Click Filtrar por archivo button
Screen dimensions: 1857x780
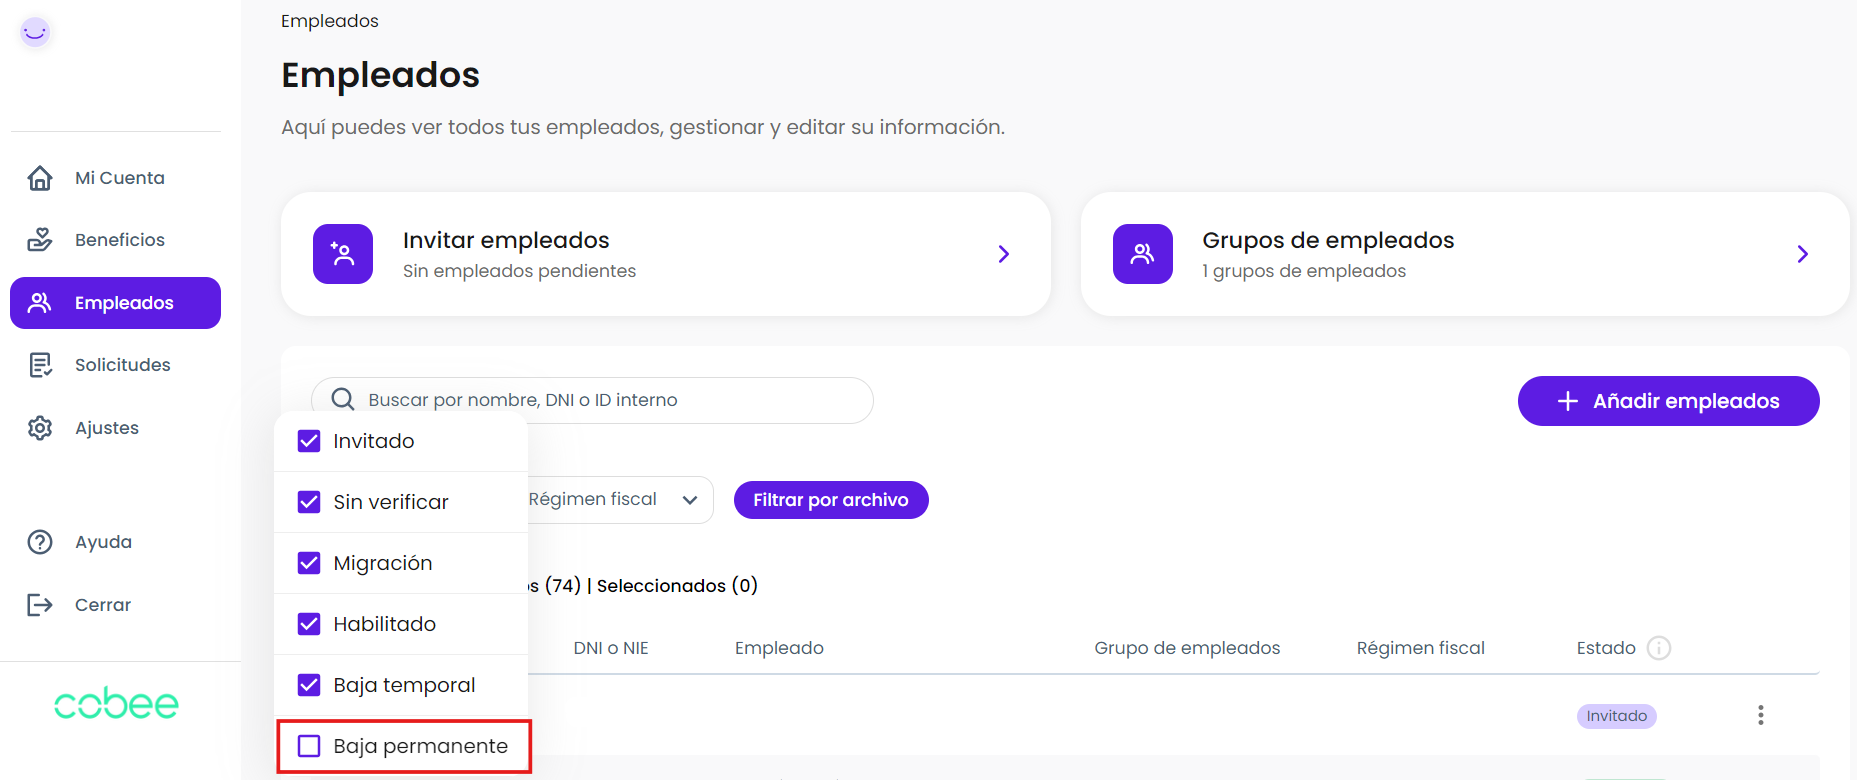(x=830, y=500)
